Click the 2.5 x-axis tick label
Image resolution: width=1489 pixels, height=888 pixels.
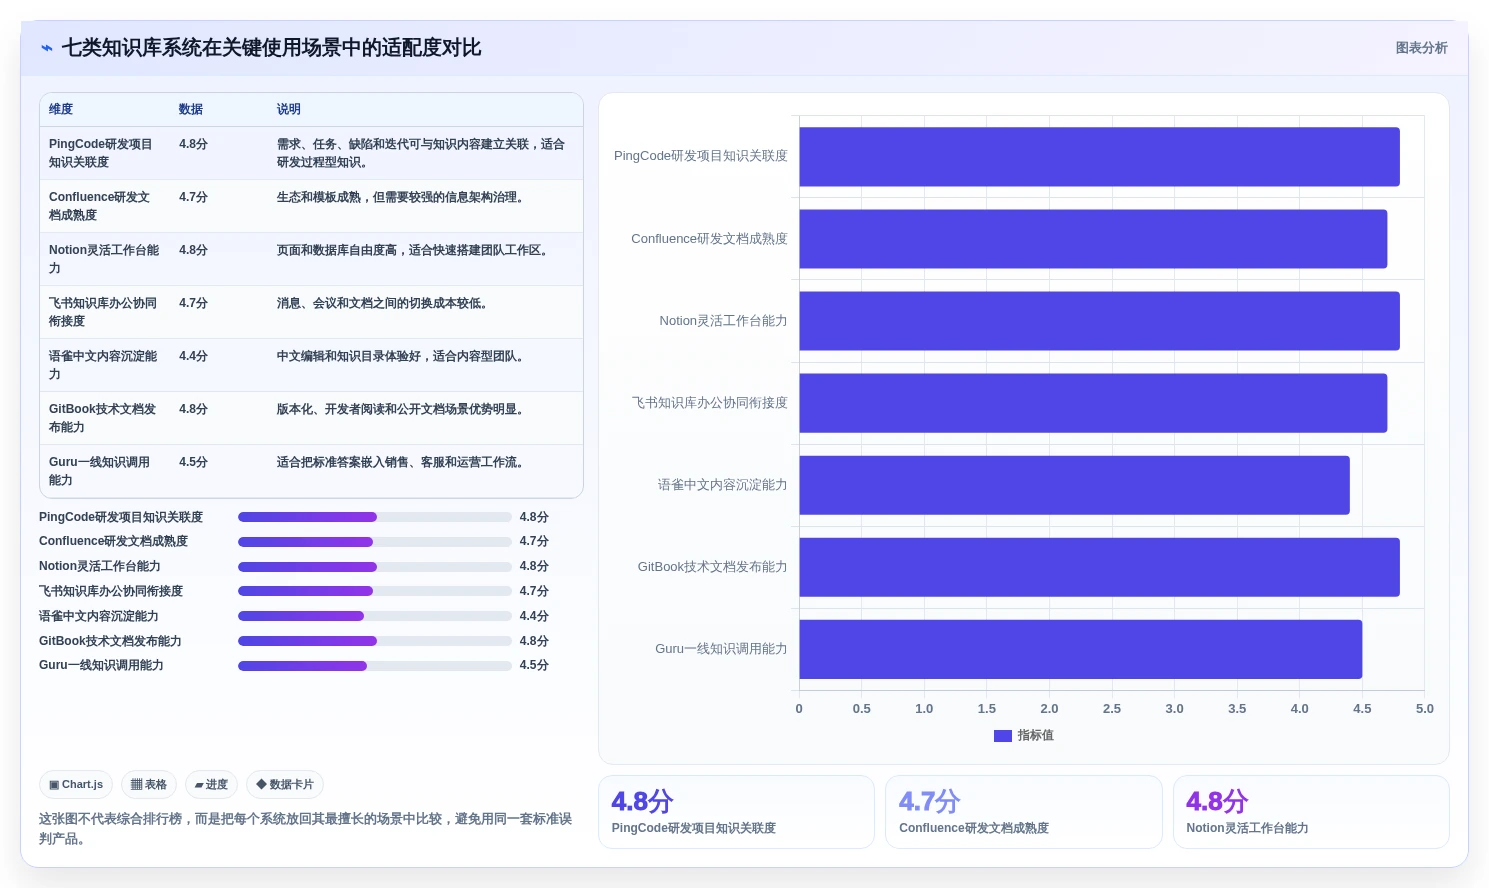(x=1111, y=709)
